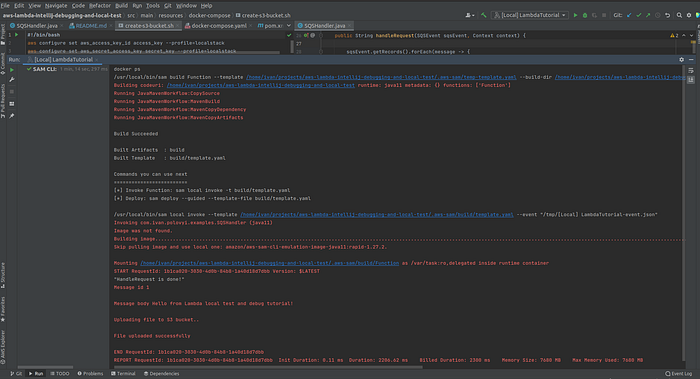
Task: Open the Building codeuri project path link
Action: click(x=261, y=85)
